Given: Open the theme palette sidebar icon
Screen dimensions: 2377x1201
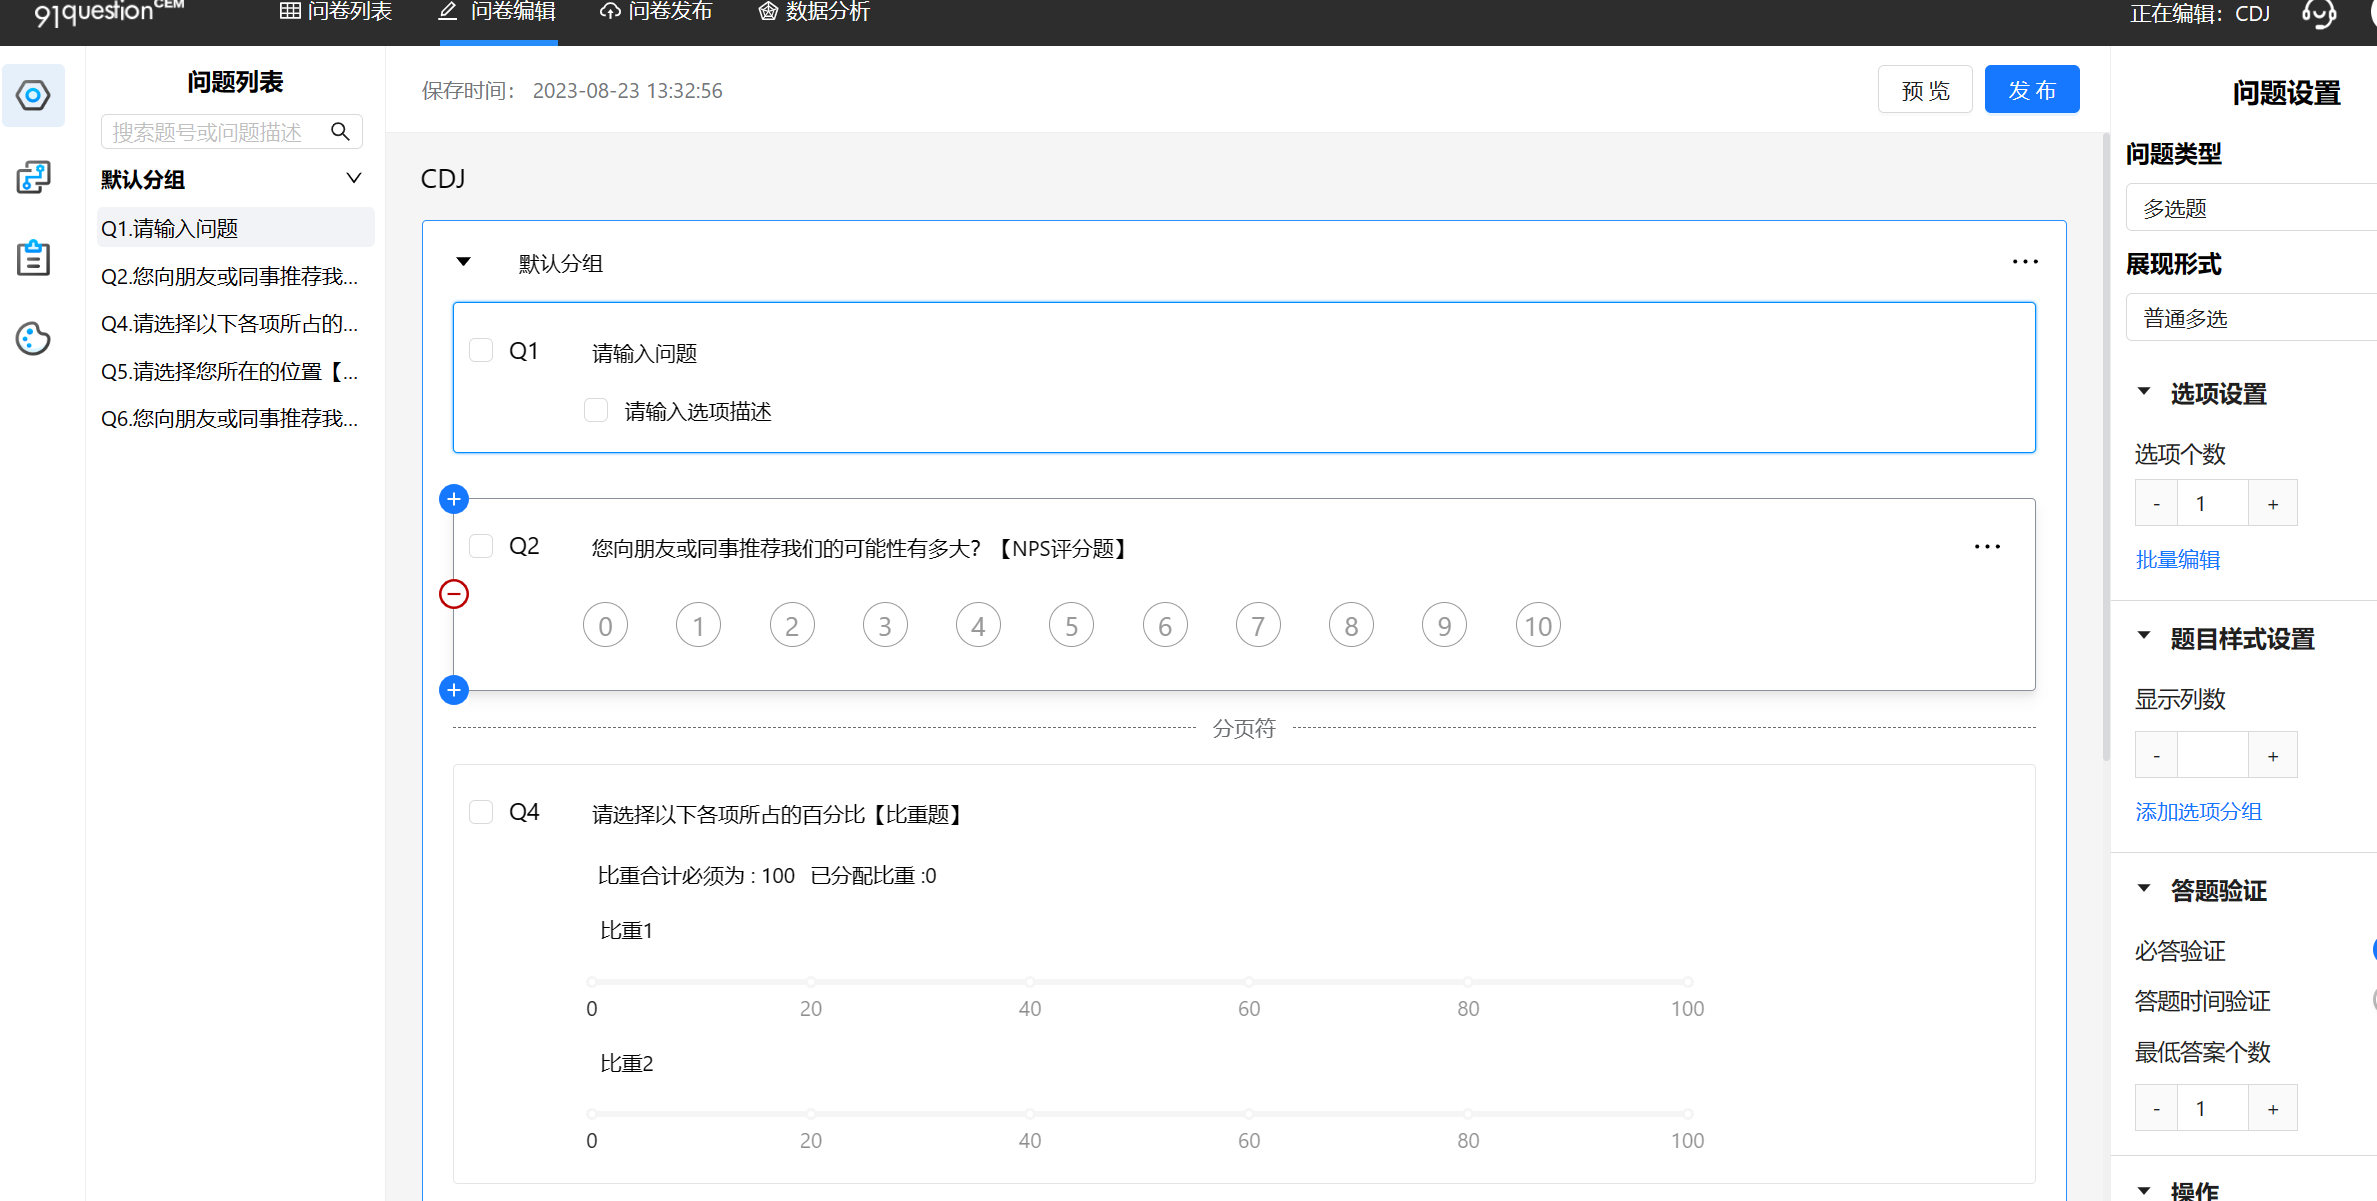Looking at the screenshot, I should [x=33, y=339].
